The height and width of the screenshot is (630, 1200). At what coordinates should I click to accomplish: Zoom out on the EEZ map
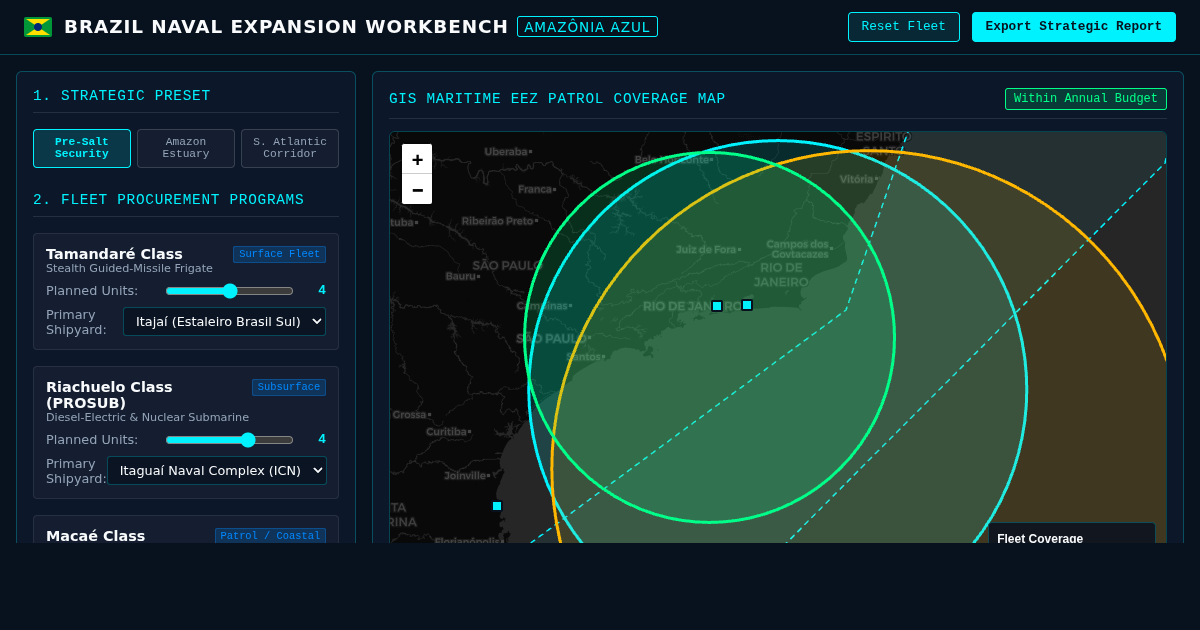[417, 189]
